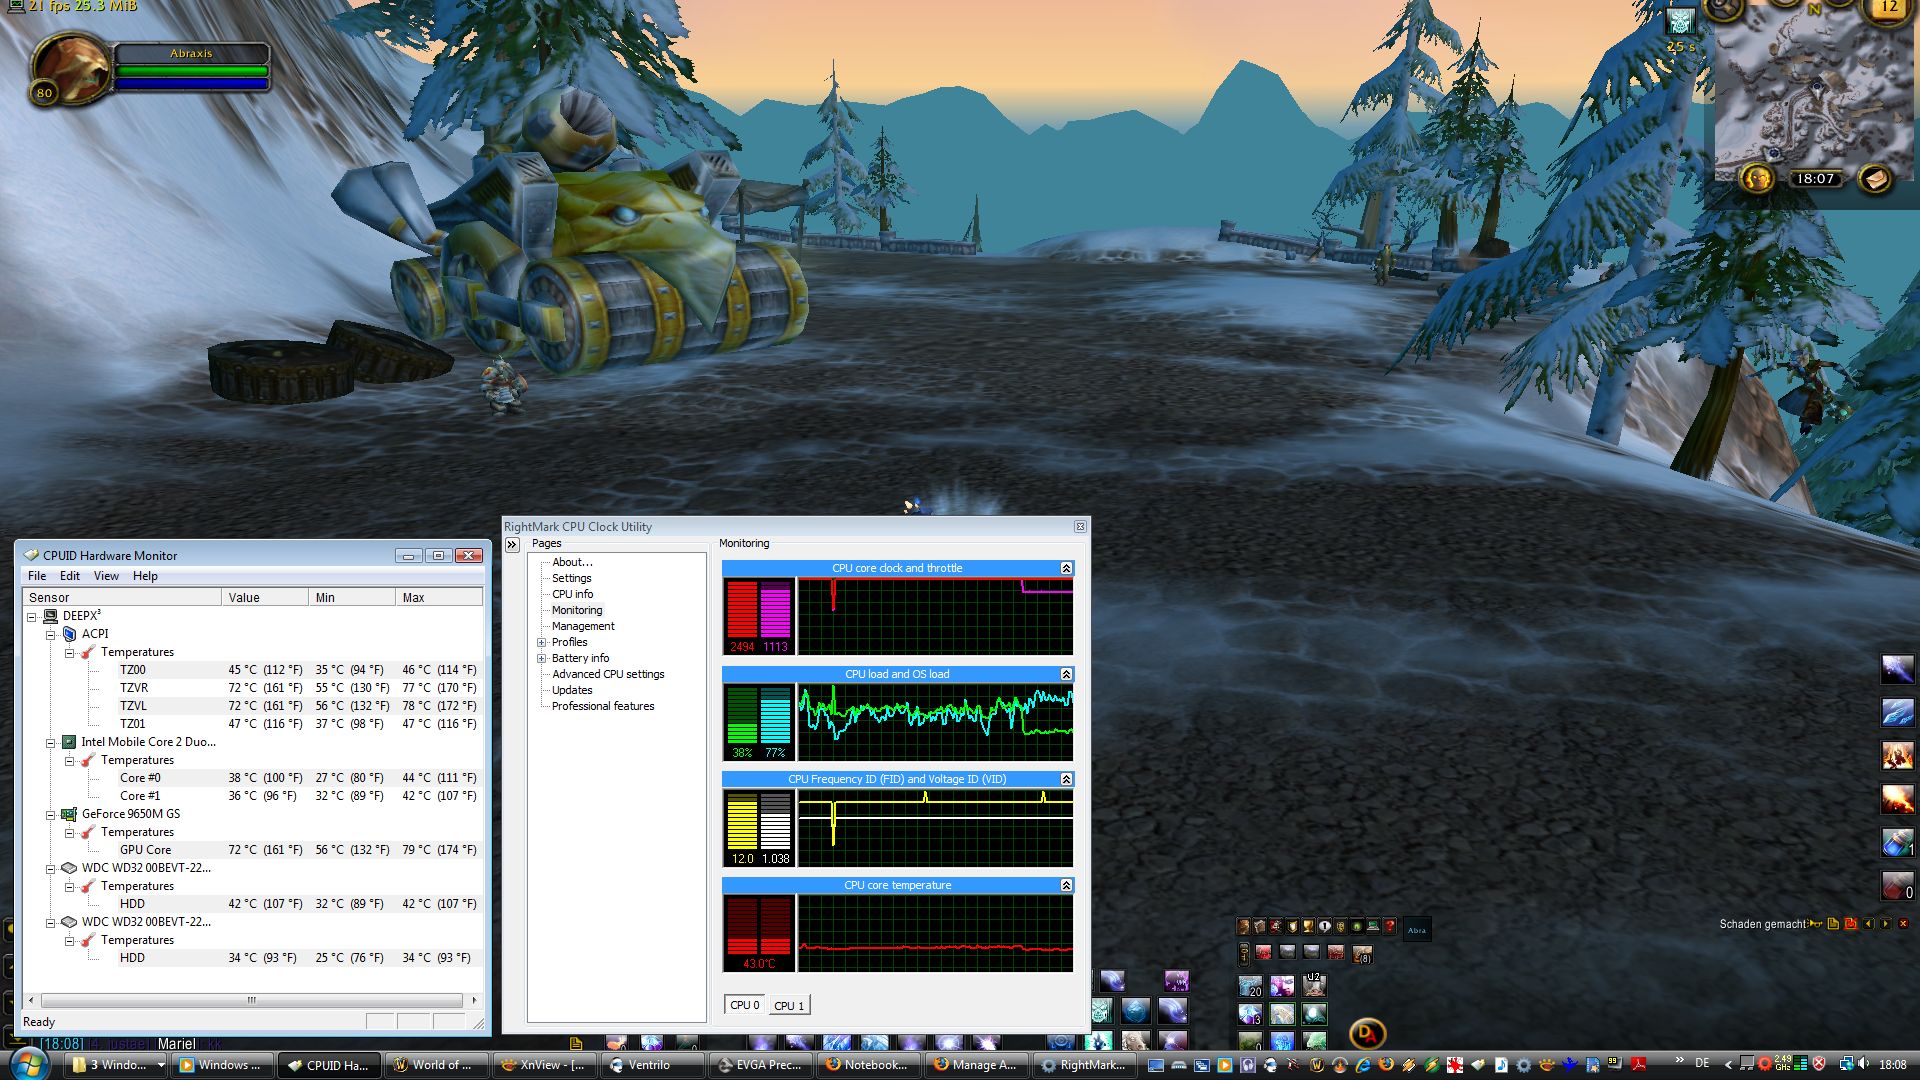Click the damage meter left arrow
The image size is (1920, 1080).
(1868, 924)
